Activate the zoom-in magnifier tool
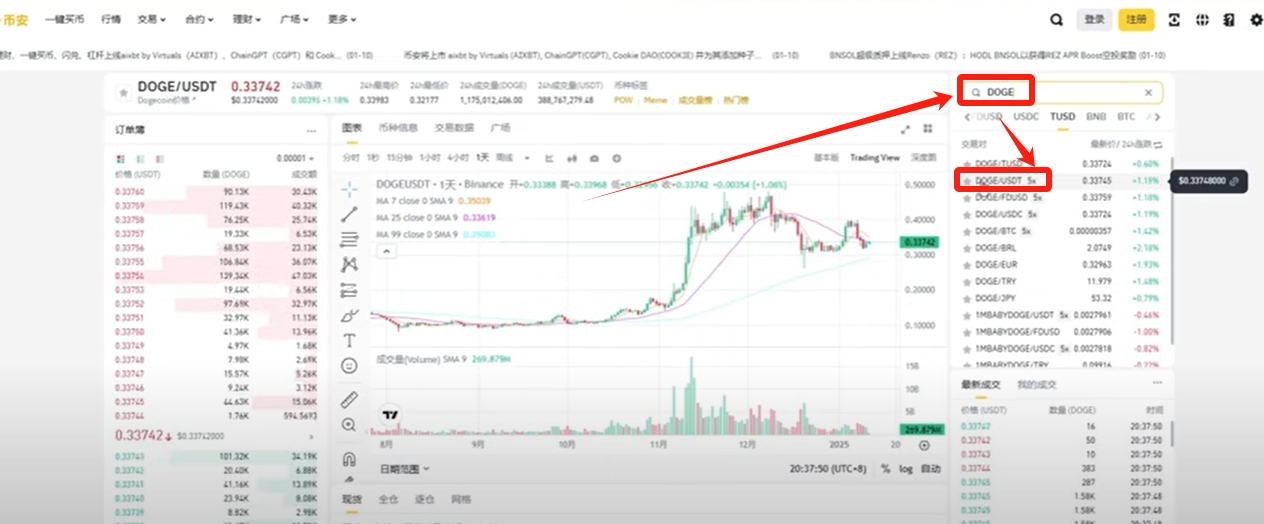Screen dimensions: 1264x524 (349, 425)
